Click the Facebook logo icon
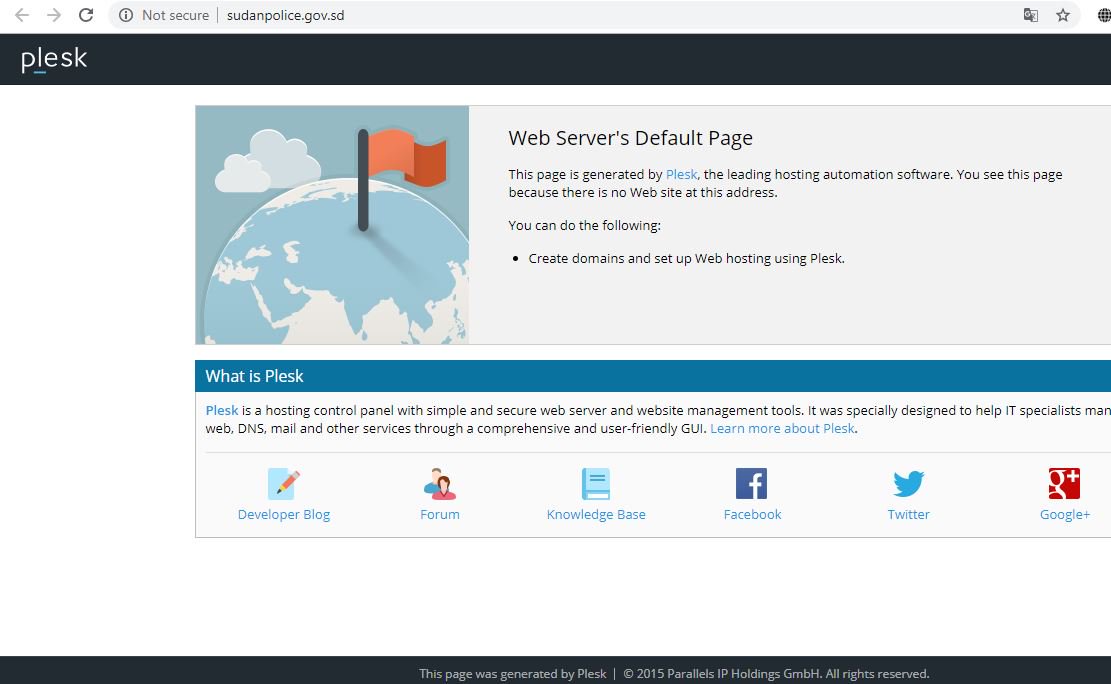 coord(752,484)
